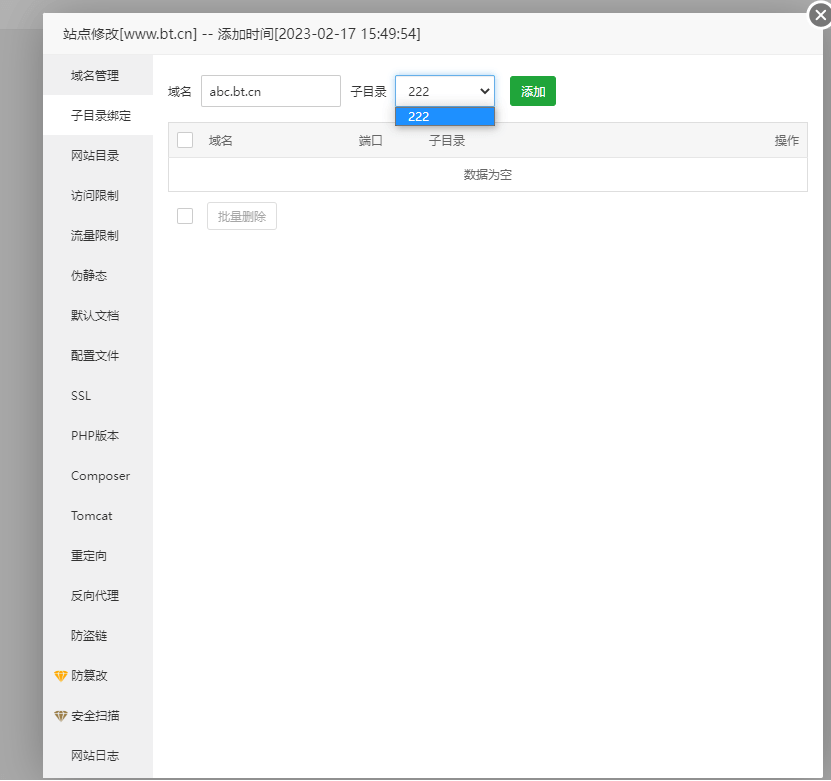Focus the 域名 input field with abc.bt.cn
This screenshot has width=831, height=781.
(x=270, y=91)
